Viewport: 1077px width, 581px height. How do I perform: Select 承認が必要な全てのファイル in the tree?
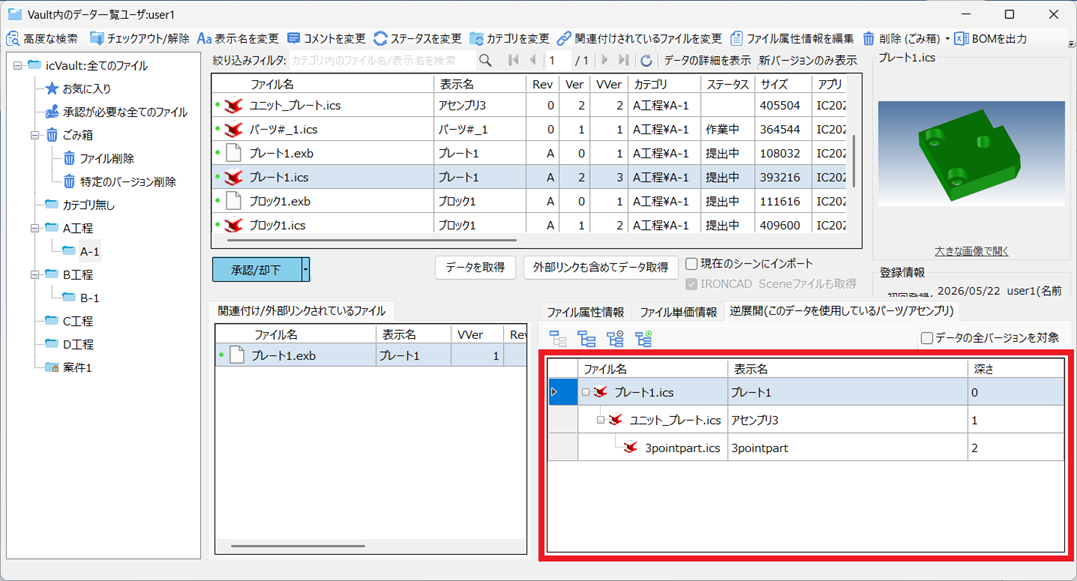point(116,112)
